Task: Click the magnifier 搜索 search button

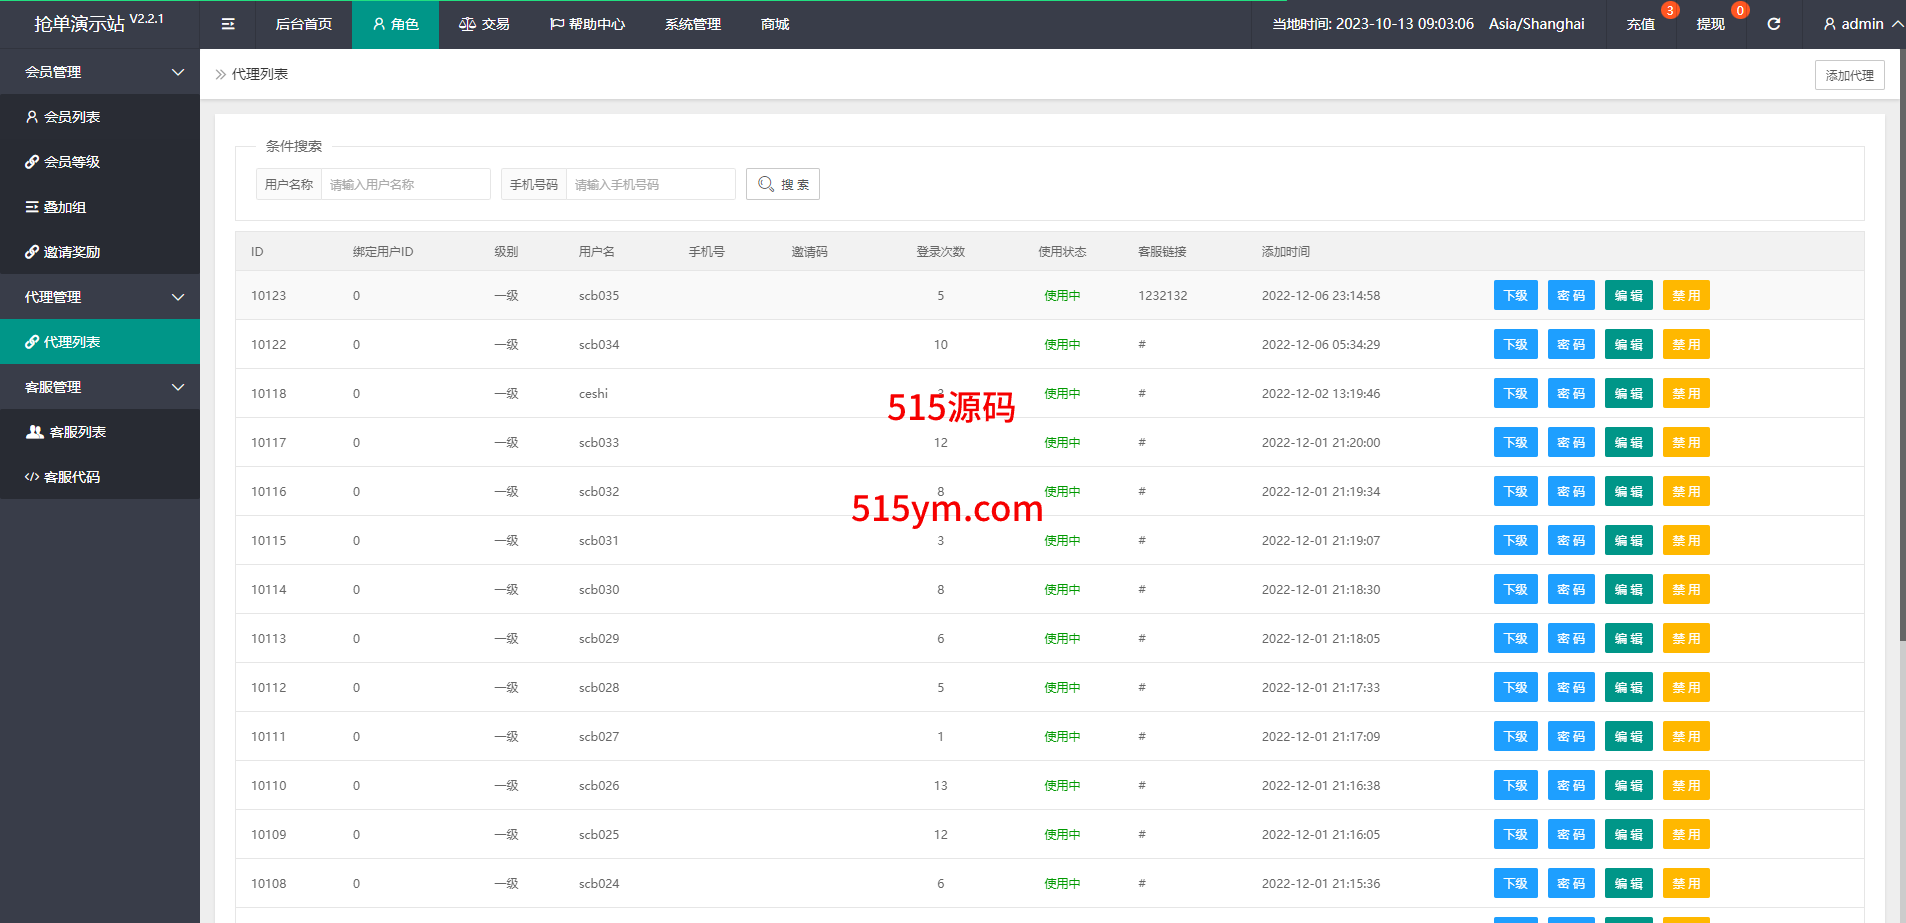Action: coord(783,184)
